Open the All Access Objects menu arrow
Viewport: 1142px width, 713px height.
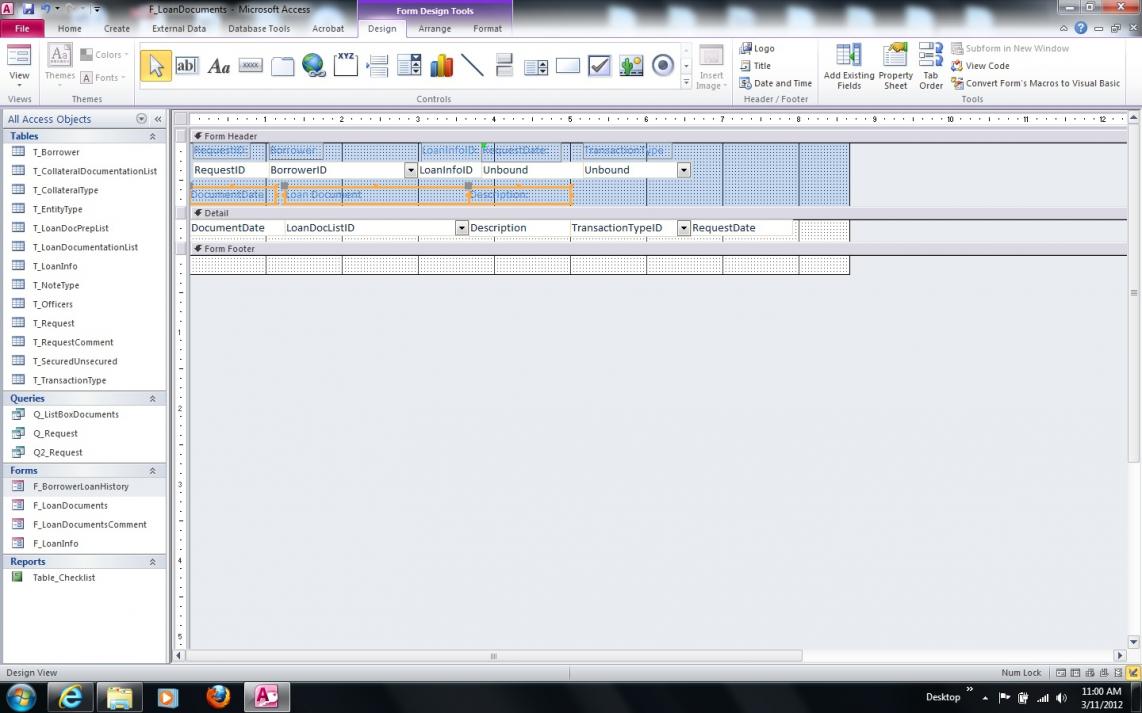(141, 119)
